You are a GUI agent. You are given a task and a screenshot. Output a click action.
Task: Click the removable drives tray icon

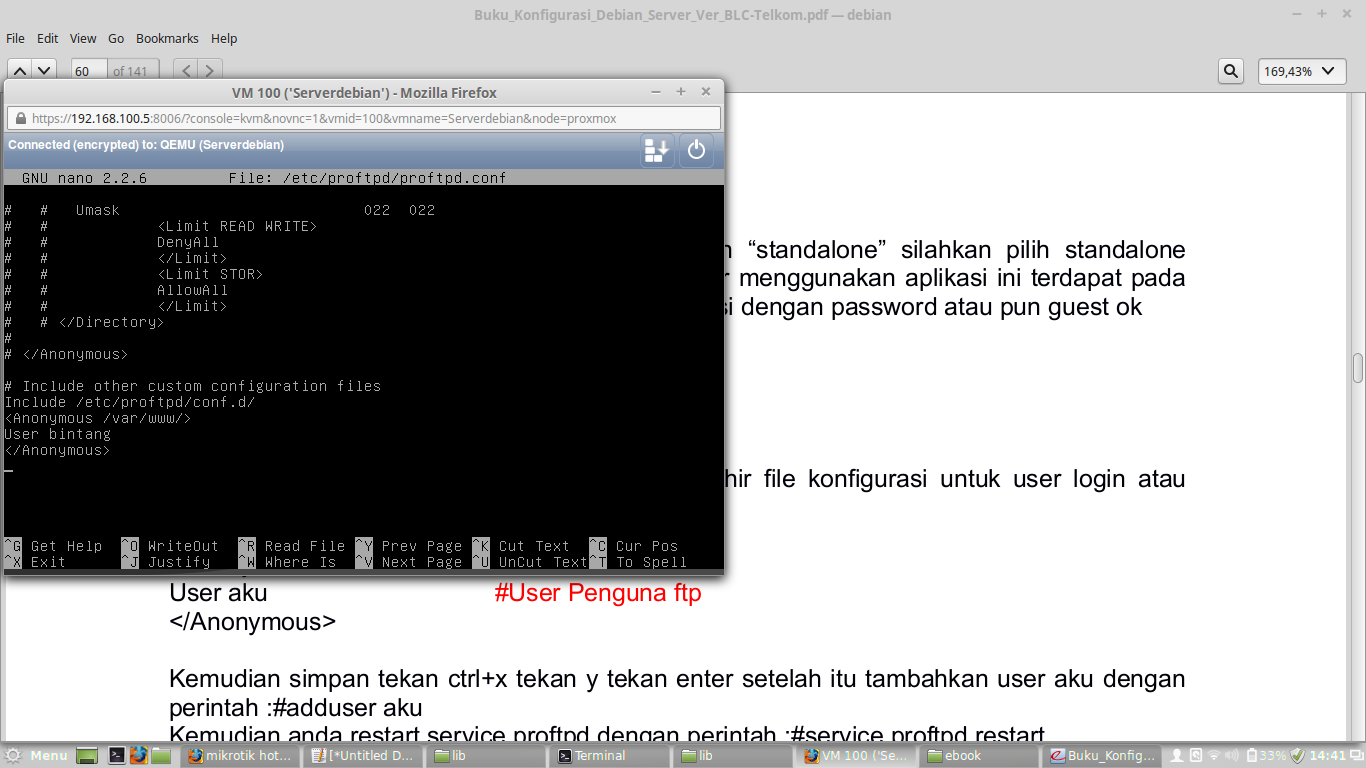point(1196,756)
